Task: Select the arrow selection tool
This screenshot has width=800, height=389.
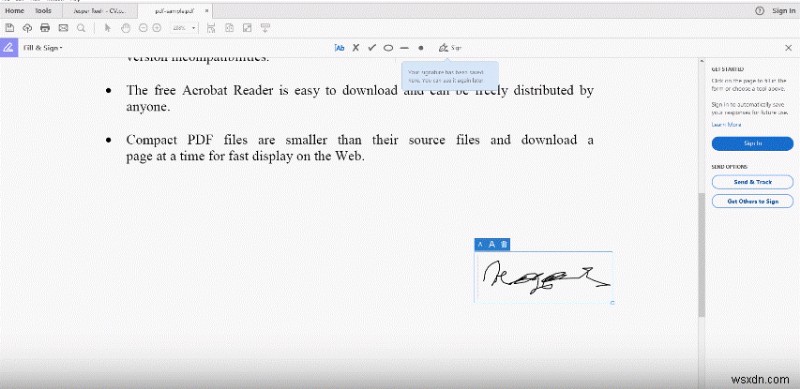Action: point(108,28)
